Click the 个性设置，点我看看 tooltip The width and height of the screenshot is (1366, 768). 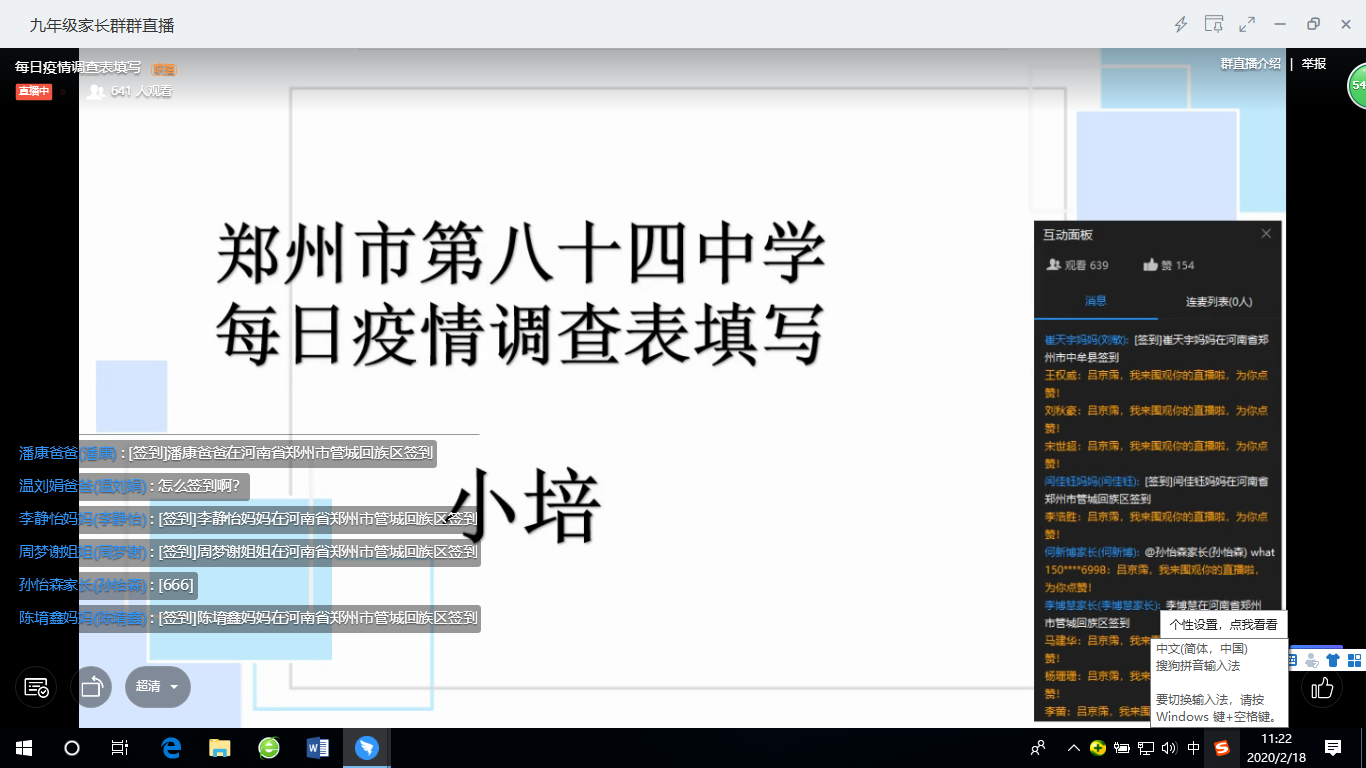click(1224, 624)
